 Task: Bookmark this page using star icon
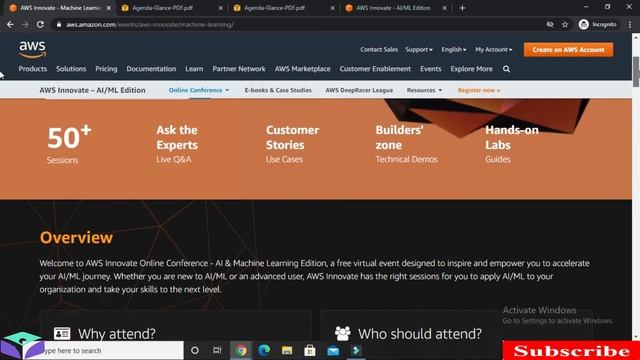(565, 24)
